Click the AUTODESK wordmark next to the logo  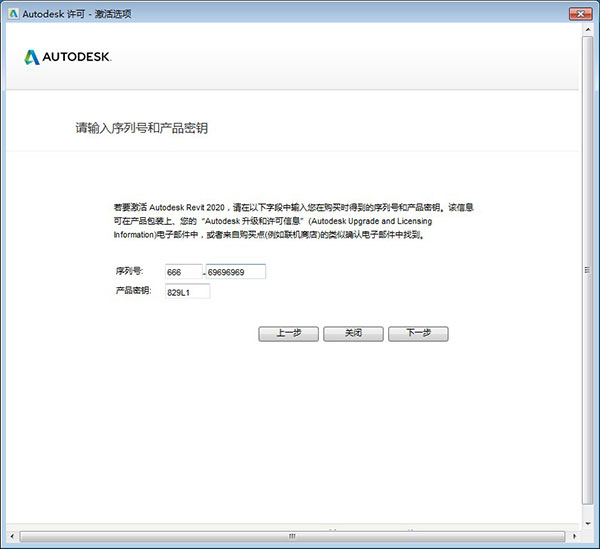76,57
